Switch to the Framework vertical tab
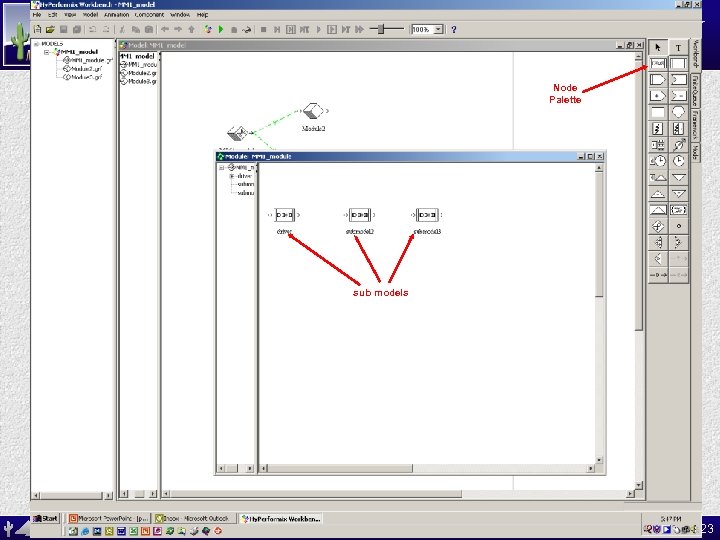This screenshot has width=720, height=540. [695, 125]
